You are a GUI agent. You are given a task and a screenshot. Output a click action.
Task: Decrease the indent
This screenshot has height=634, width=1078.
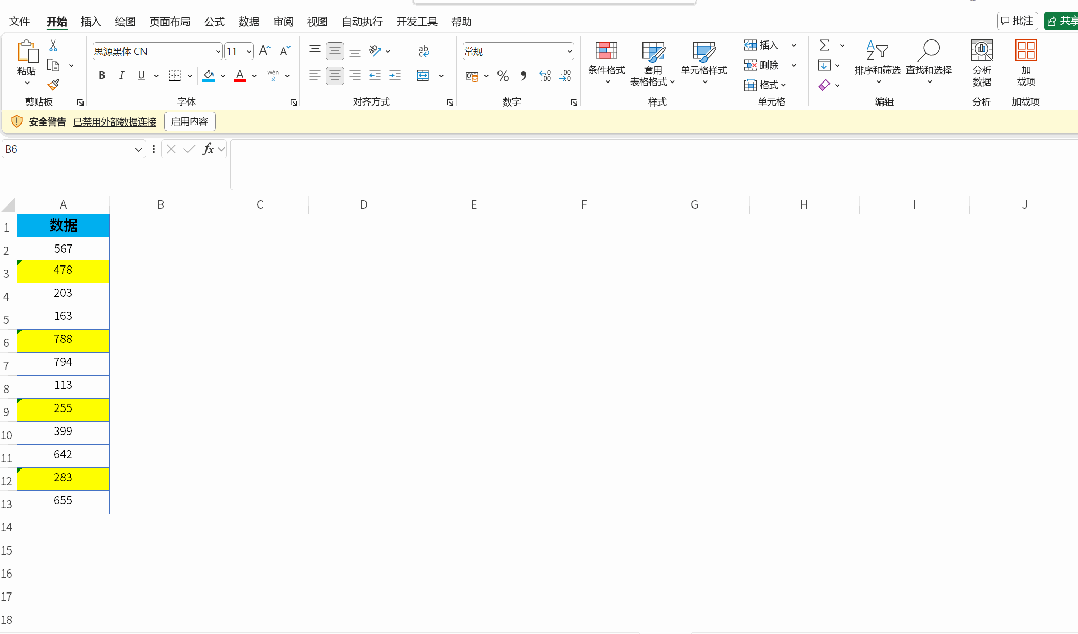point(375,75)
